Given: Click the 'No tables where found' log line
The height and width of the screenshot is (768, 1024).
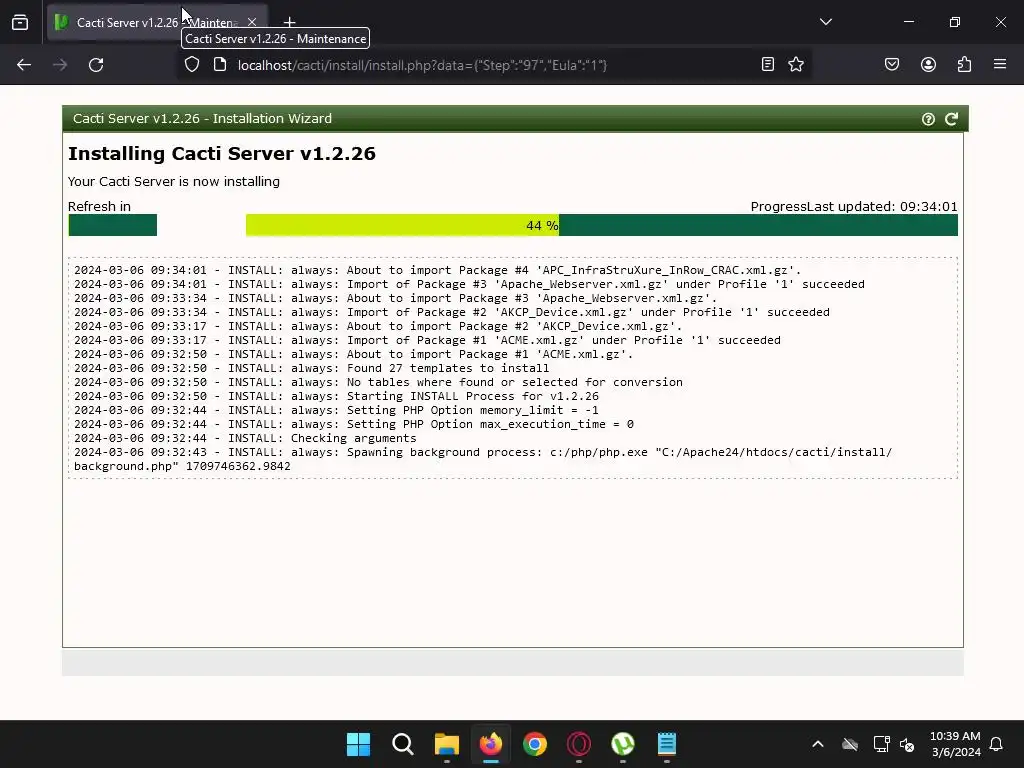Looking at the screenshot, I should pos(378,382).
